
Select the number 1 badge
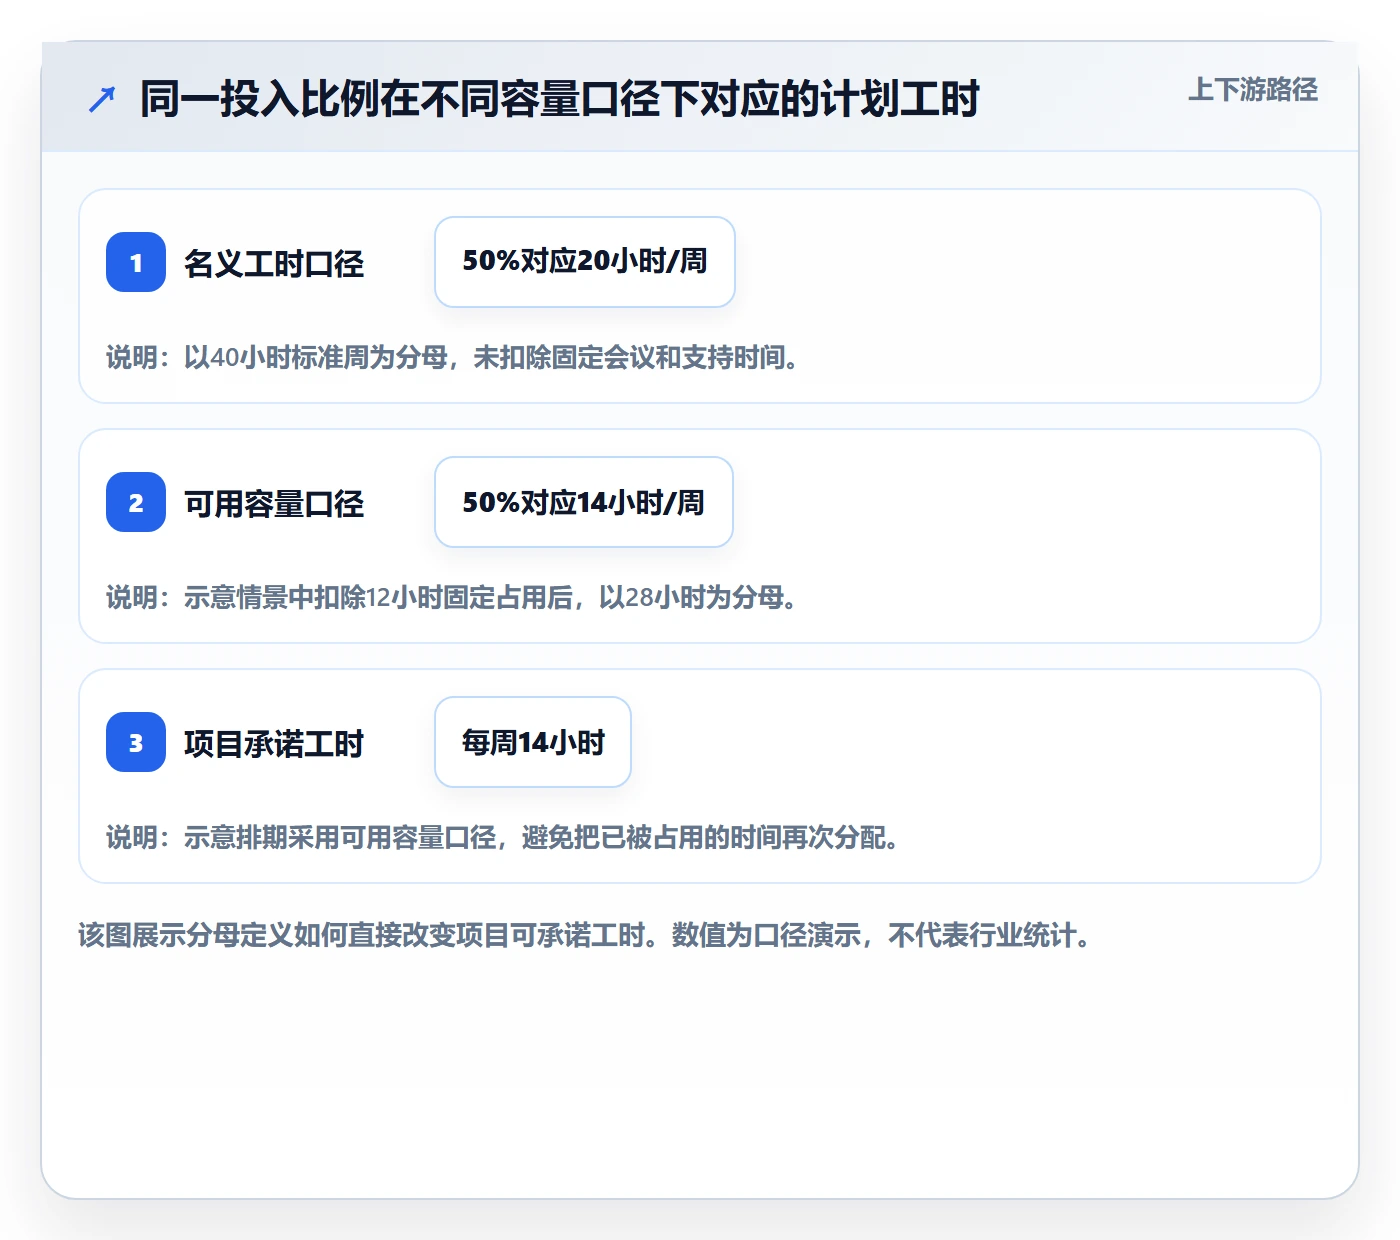pyautogui.click(x=136, y=262)
